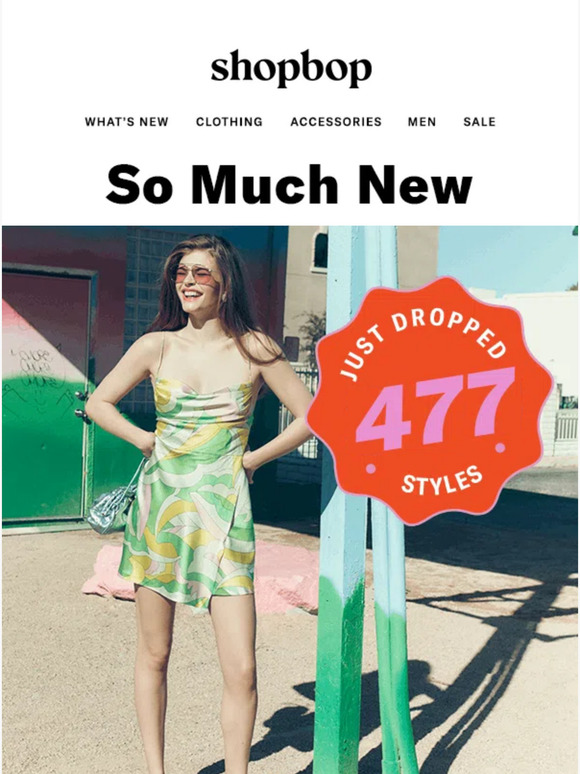Click the red Just Dropped badge
Image resolution: width=580 pixels, height=774 pixels.
429,400
